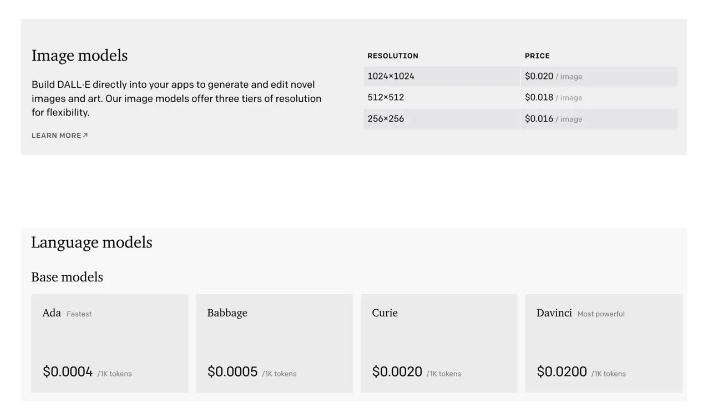Click the Resolution column header
The width and height of the screenshot is (706, 413).
(393, 56)
